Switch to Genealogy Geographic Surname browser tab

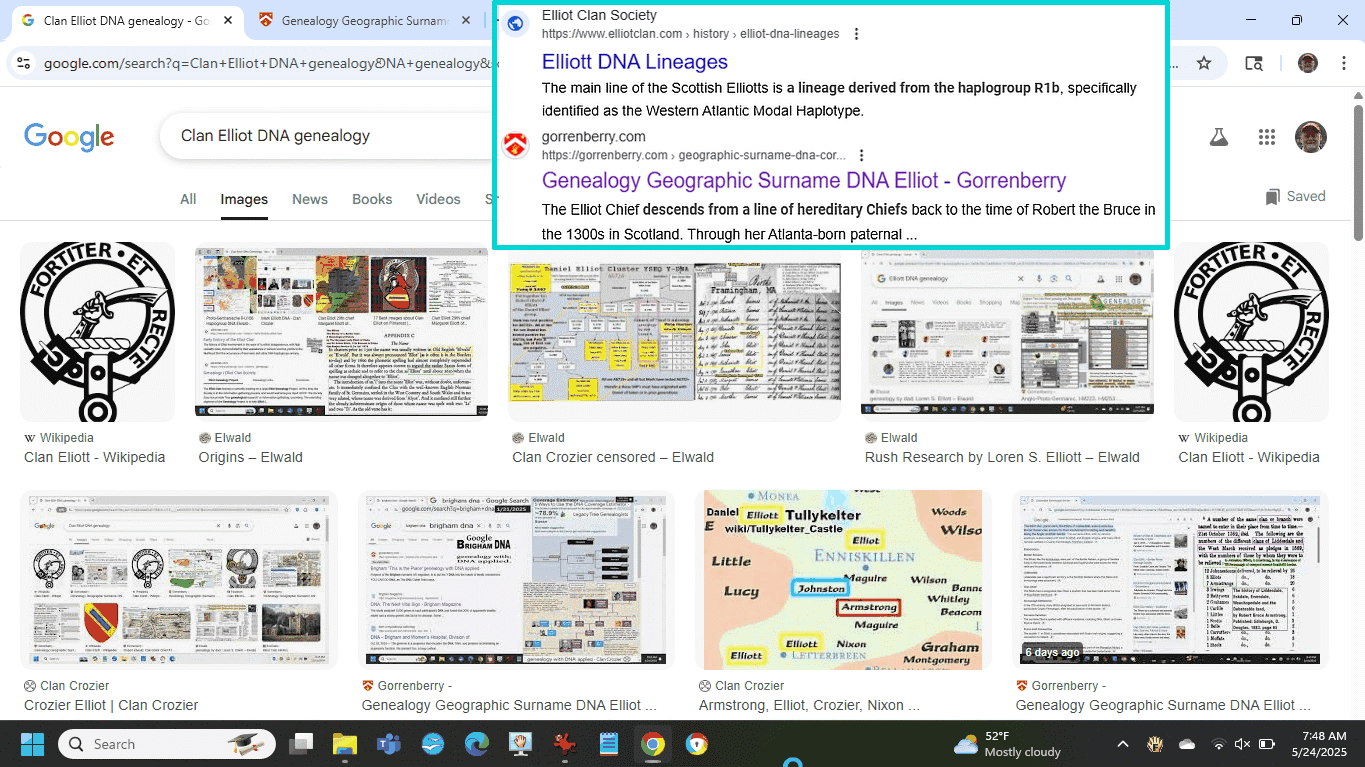pos(360,20)
